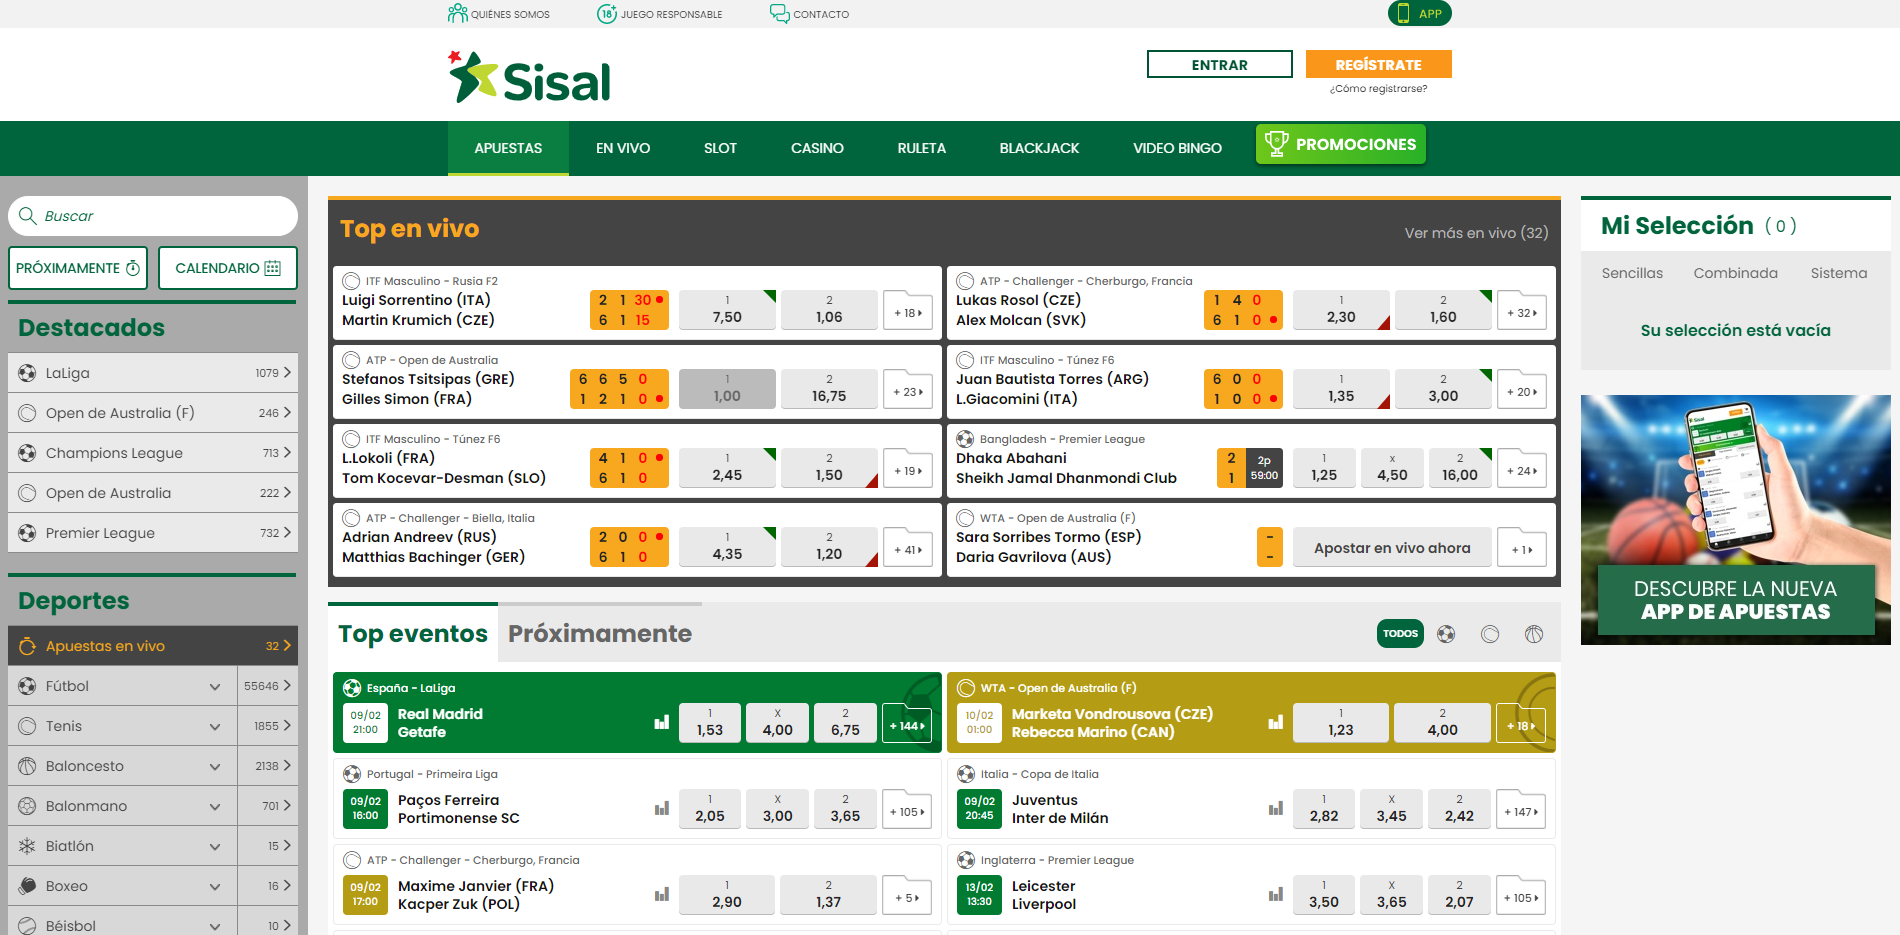Expand +147 markets for Juventus–Inter
Screen dimensions: 1900x935
click(1521, 809)
